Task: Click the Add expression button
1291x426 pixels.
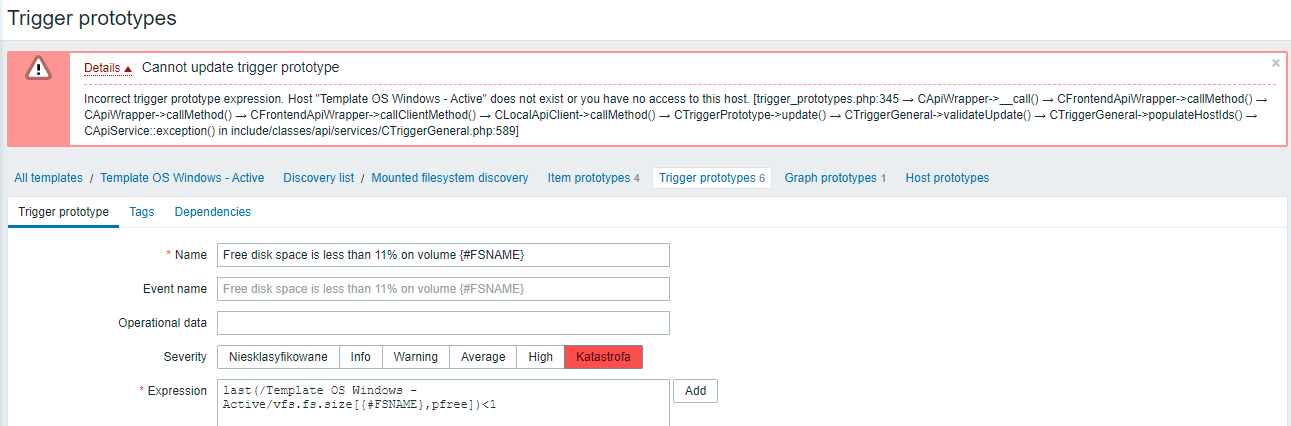Action: [695, 391]
